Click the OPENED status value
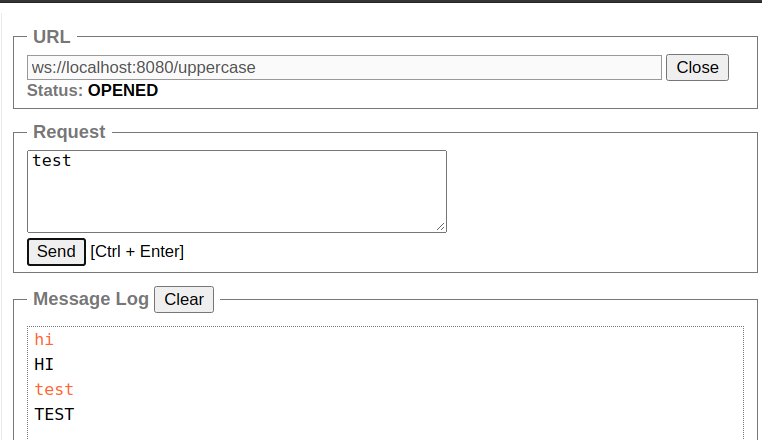Screen dimensions: 762x440 point(123,91)
